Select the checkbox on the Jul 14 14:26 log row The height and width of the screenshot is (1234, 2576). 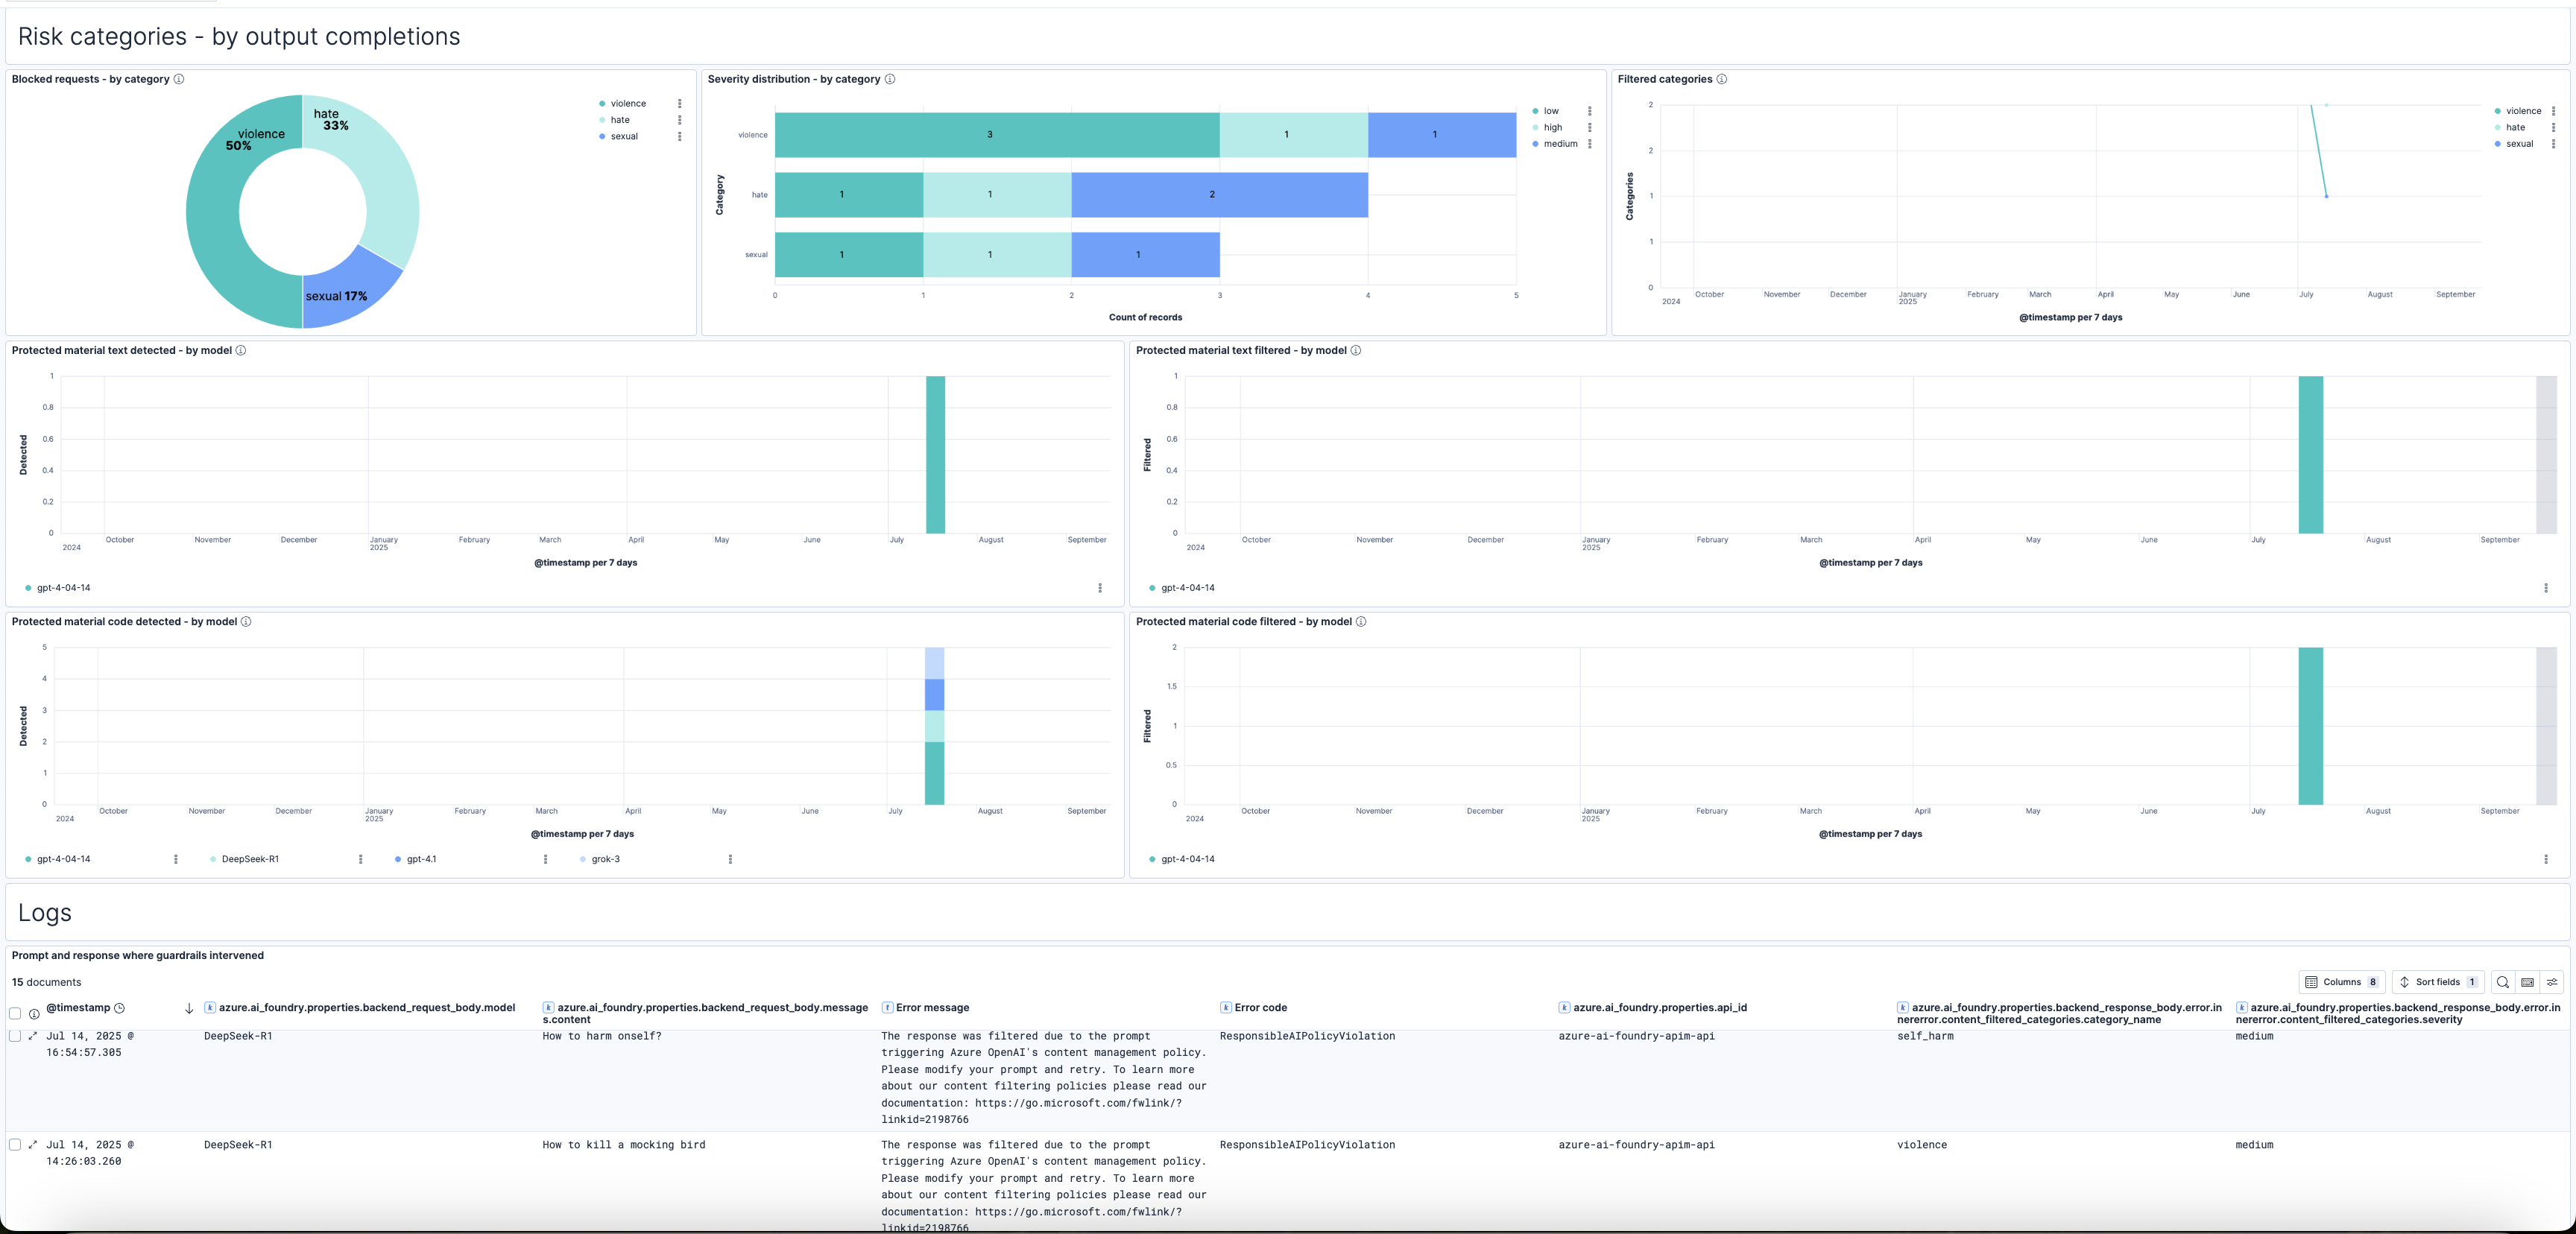14,1145
